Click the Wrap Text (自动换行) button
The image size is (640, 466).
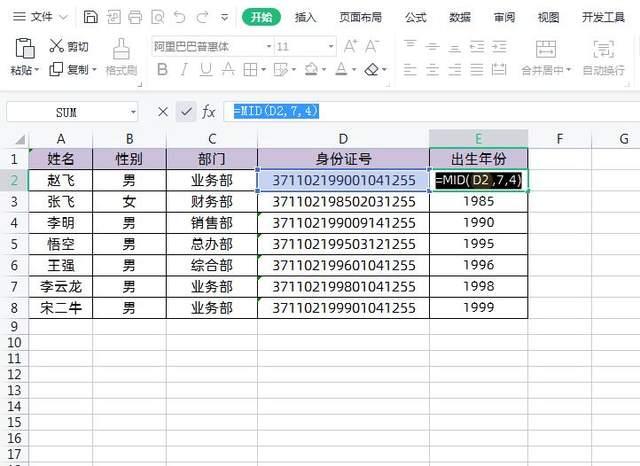(x=603, y=50)
